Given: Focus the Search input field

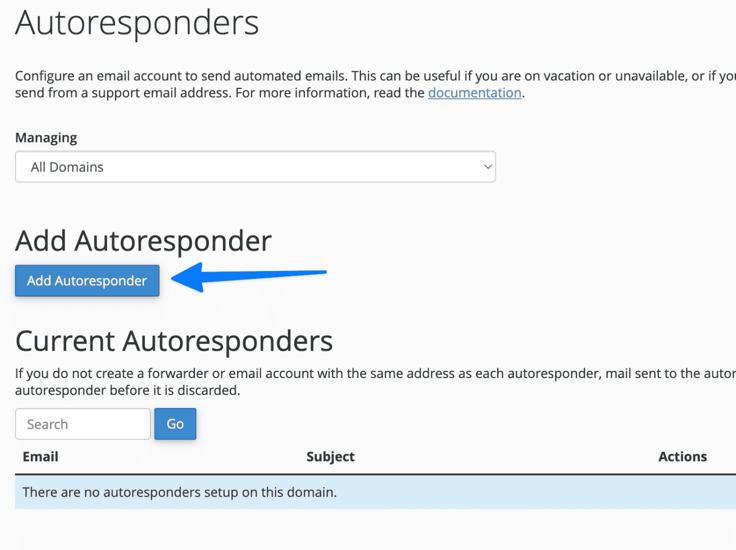Looking at the screenshot, I should pos(83,424).
